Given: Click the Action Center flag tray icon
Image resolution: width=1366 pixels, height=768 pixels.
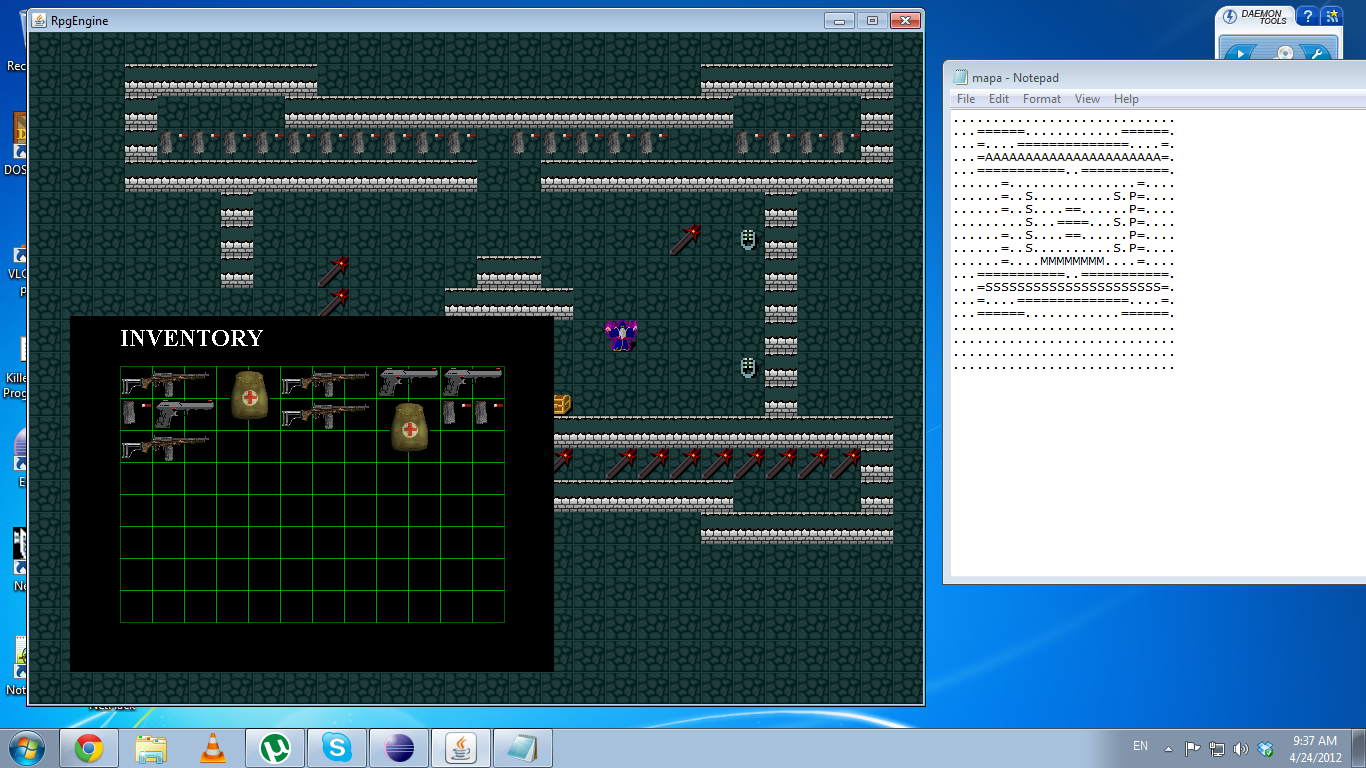Looking at the screenshot, I should [x=1192, y=748].
